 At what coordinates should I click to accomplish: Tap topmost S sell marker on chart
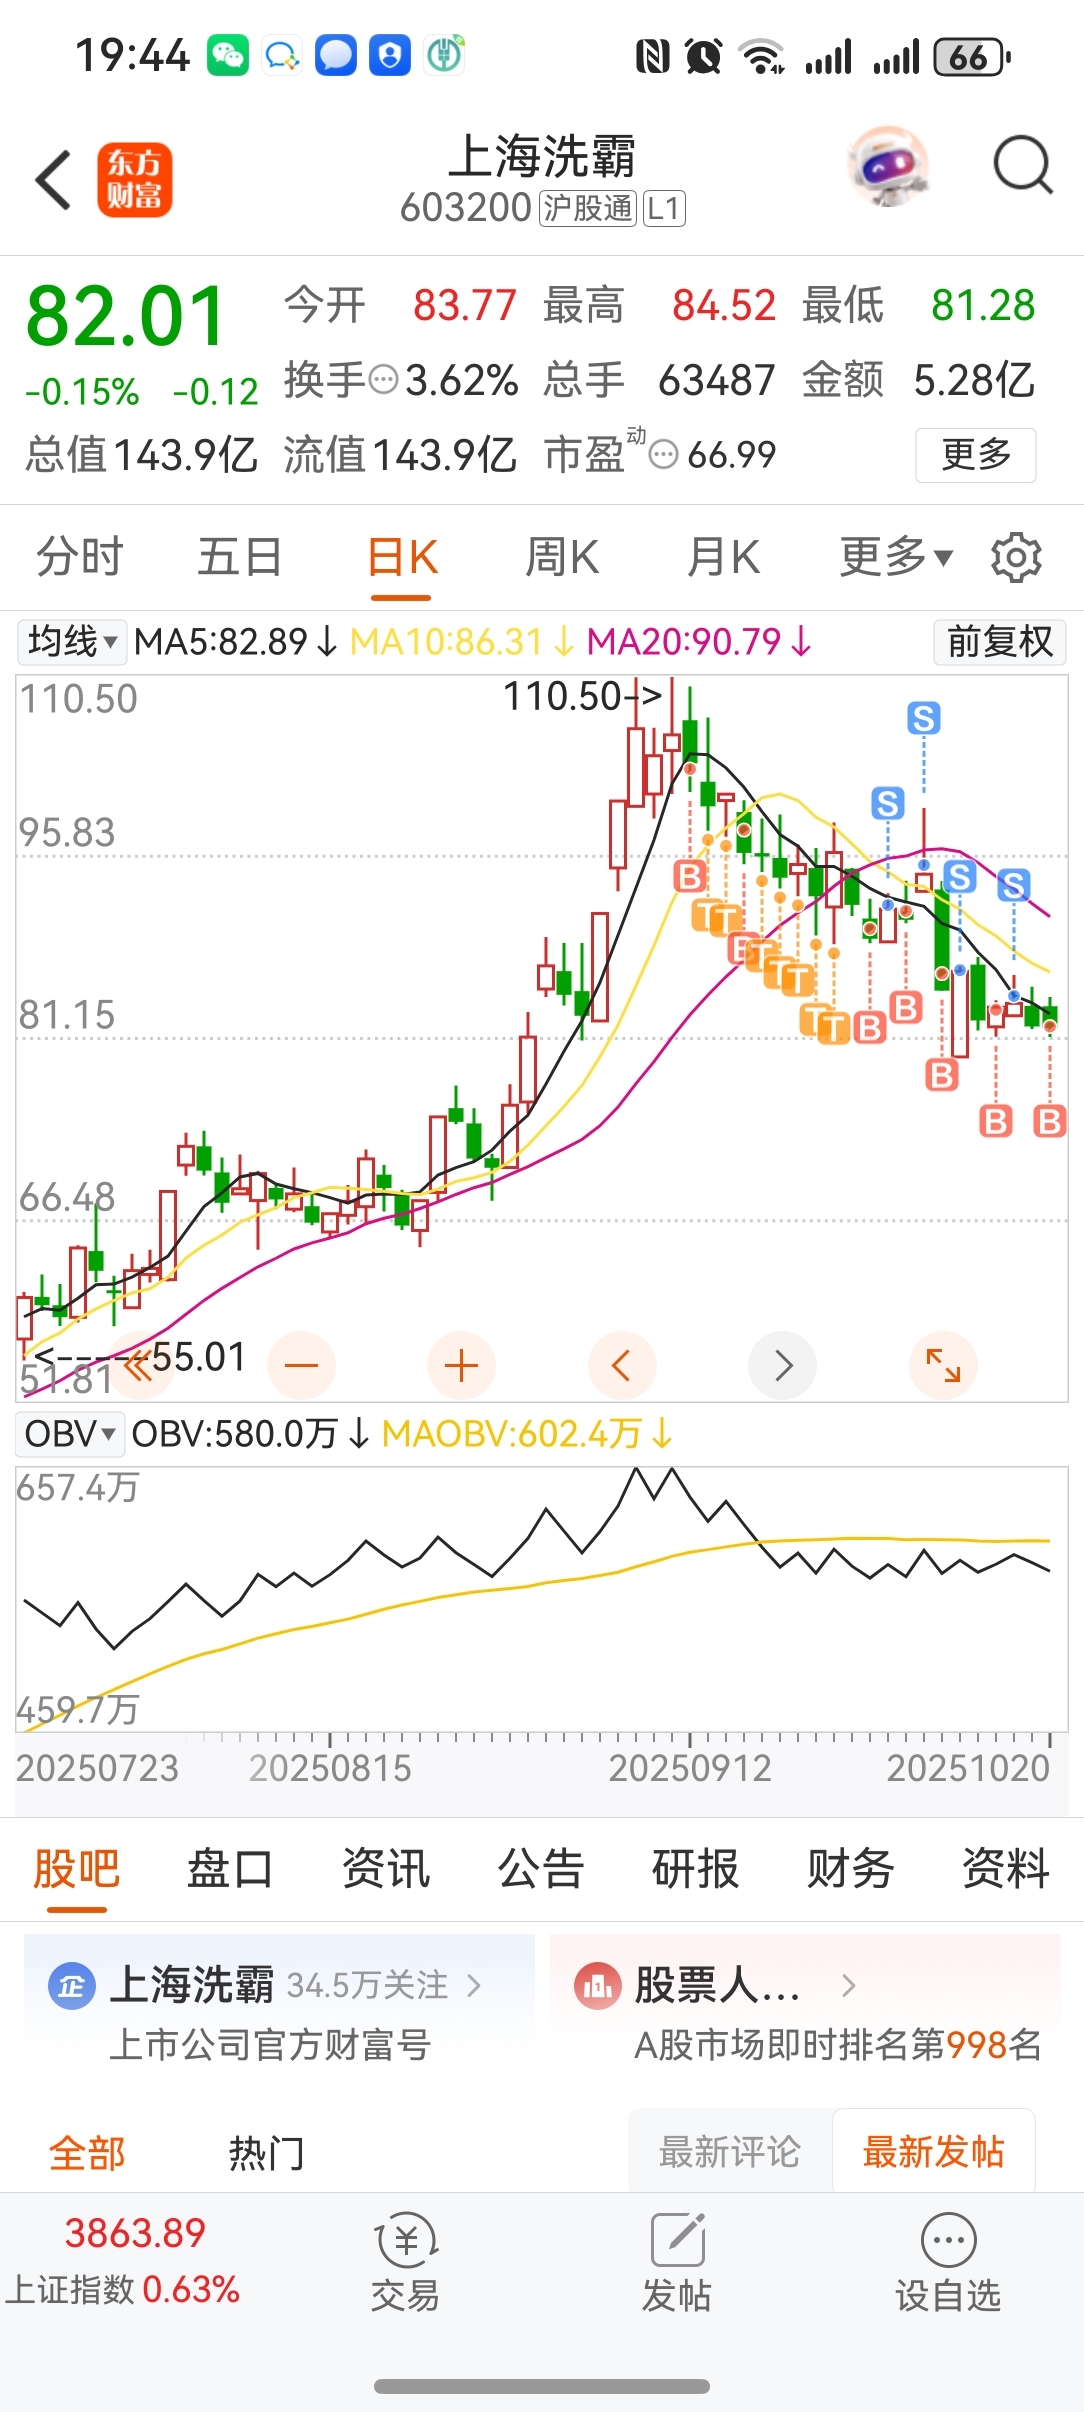point(924,718)
